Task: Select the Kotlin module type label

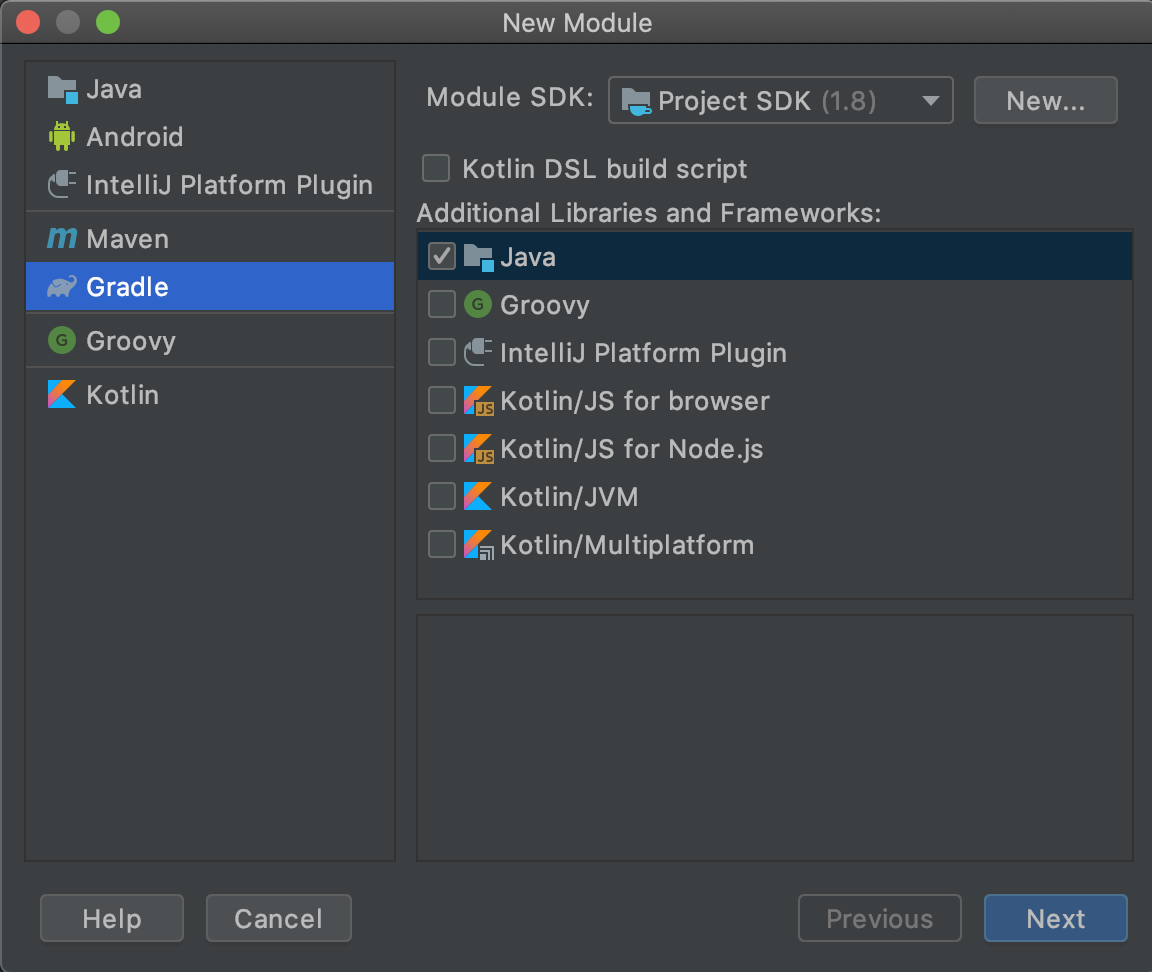Action: point(123,395)
